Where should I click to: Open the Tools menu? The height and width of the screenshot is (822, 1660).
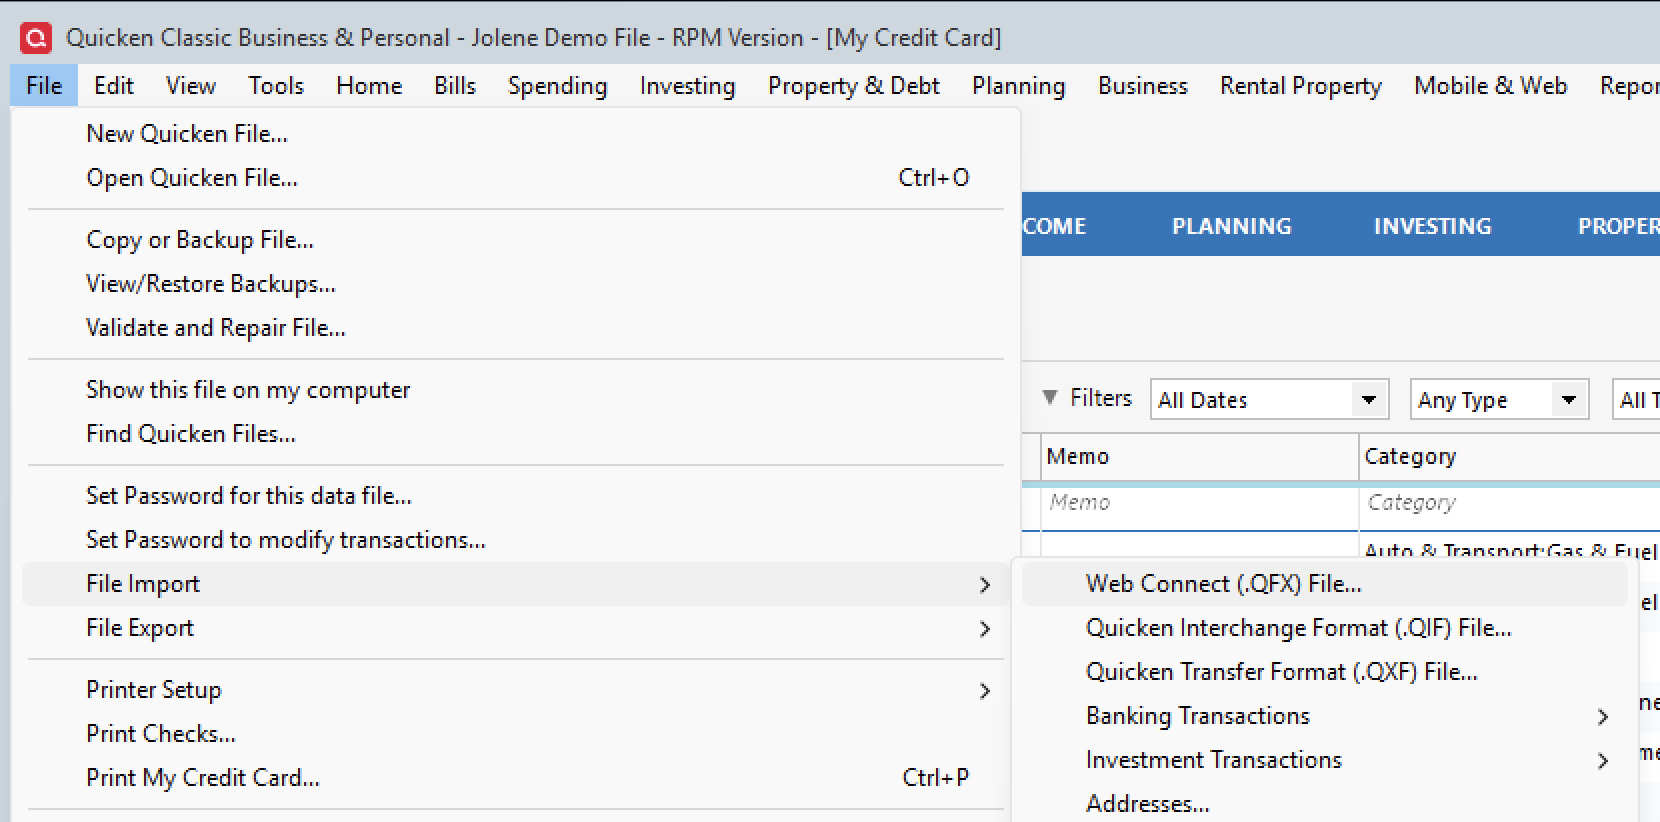[276, 86]
